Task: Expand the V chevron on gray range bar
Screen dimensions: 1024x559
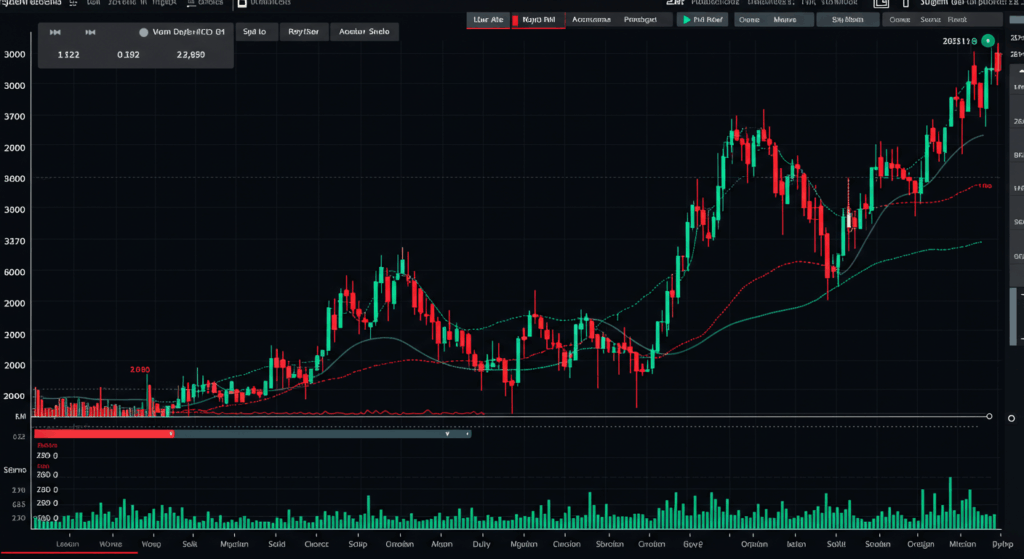Action: point(447,434)
